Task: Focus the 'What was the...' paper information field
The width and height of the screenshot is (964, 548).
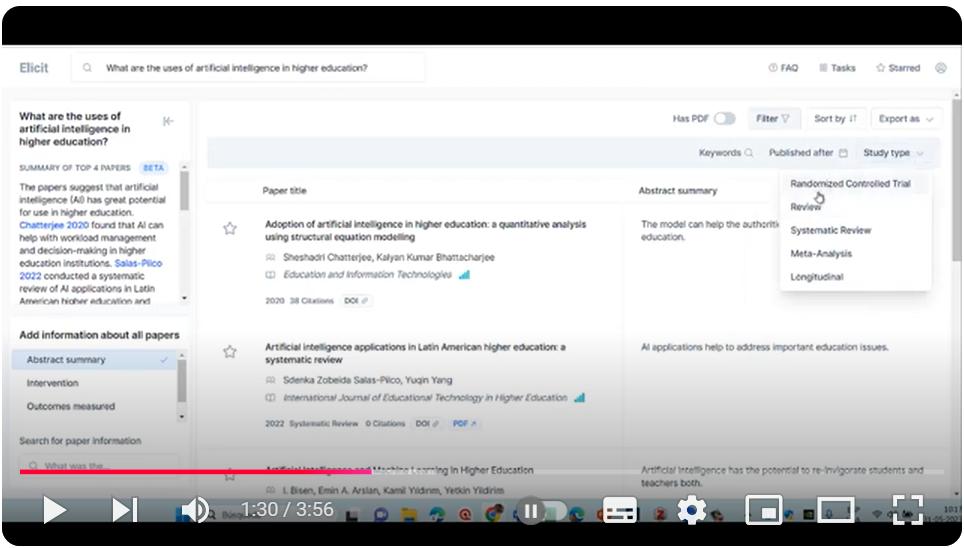Action: [98, 466]
